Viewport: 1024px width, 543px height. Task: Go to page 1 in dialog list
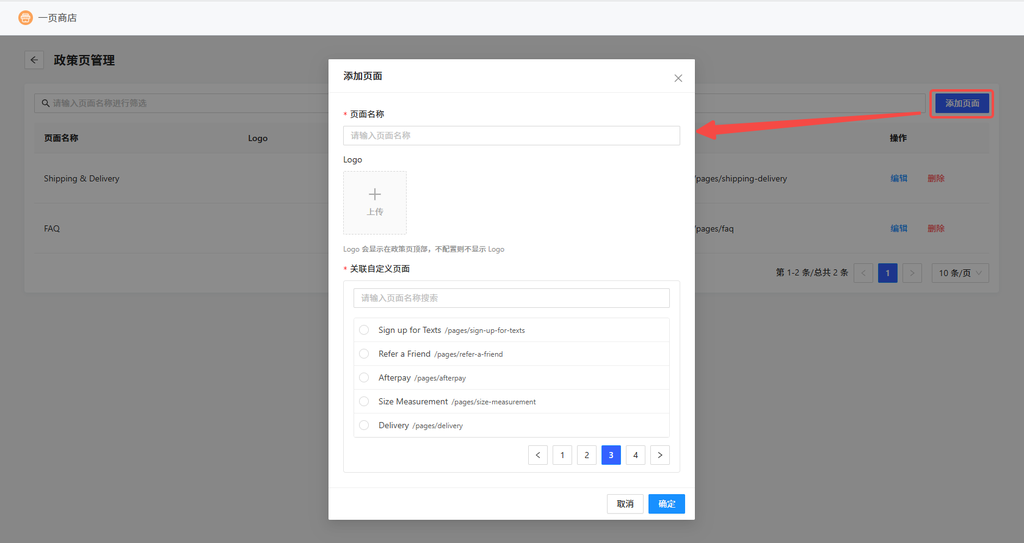tap(562, 455)
